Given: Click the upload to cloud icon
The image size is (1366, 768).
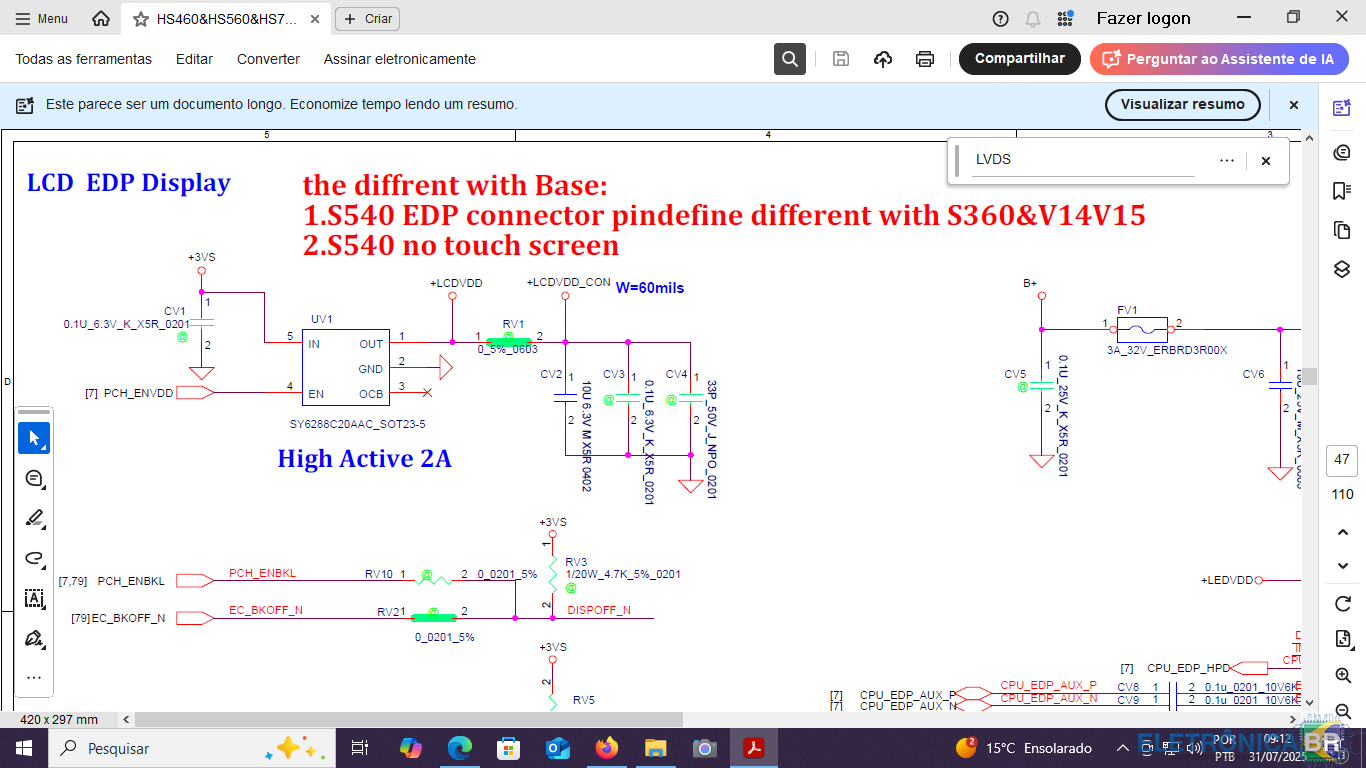Looking at the screenshot, I should tap(883, 59).
